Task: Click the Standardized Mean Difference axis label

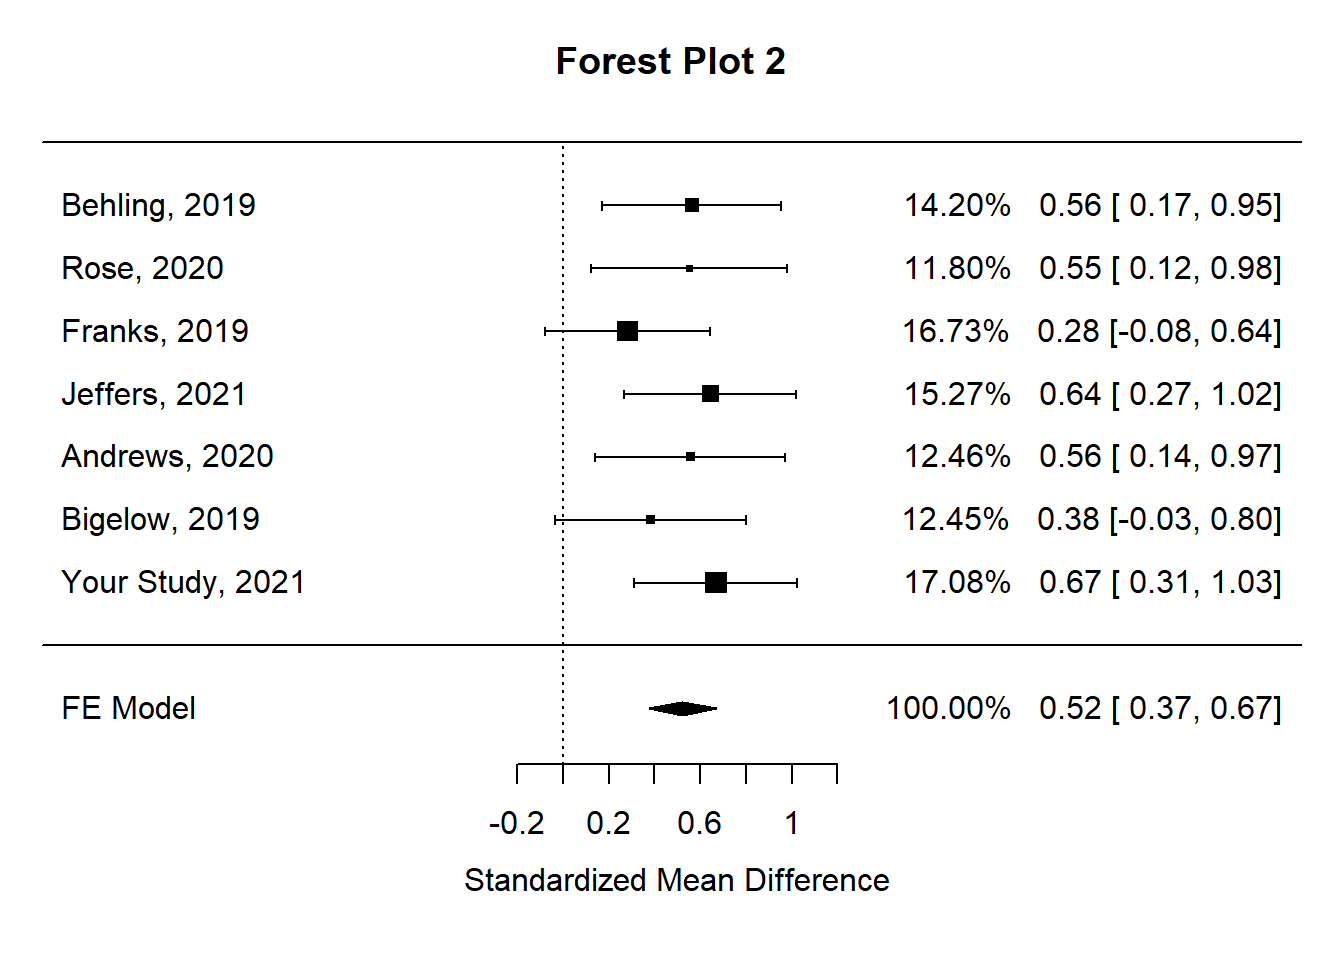Action: pos(676,880)
